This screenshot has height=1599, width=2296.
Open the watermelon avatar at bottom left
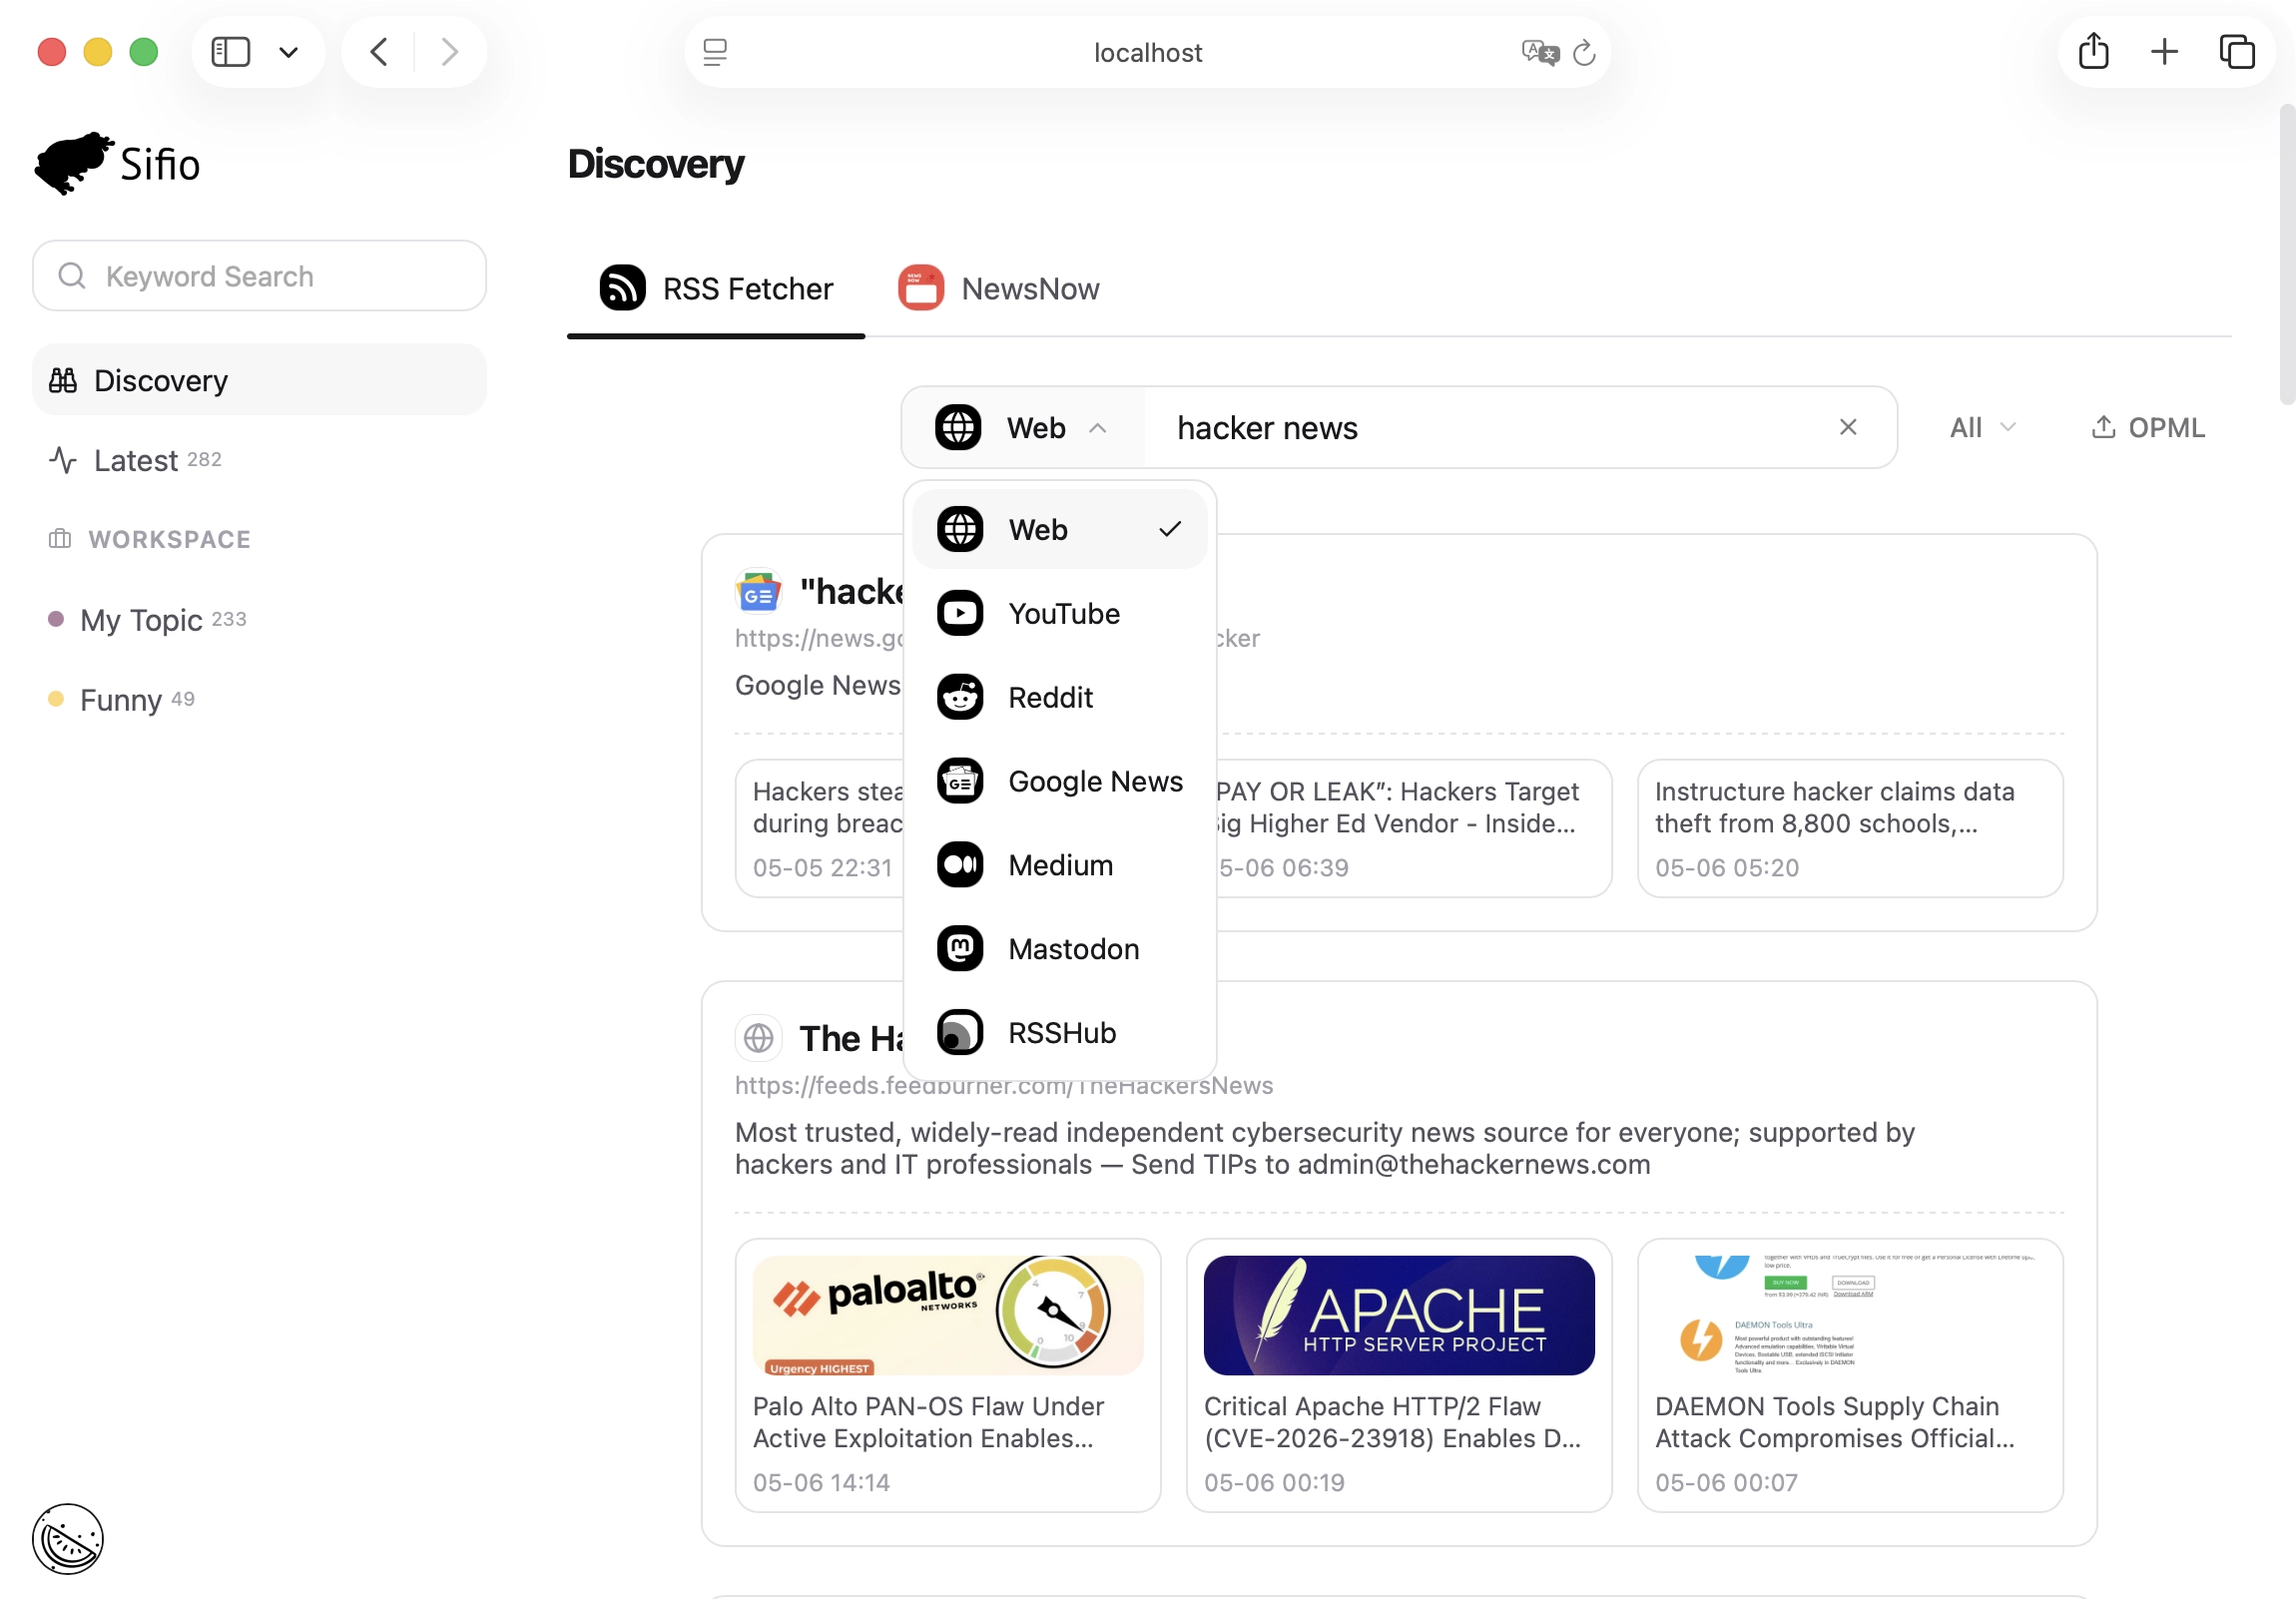tap(68, 1539)
